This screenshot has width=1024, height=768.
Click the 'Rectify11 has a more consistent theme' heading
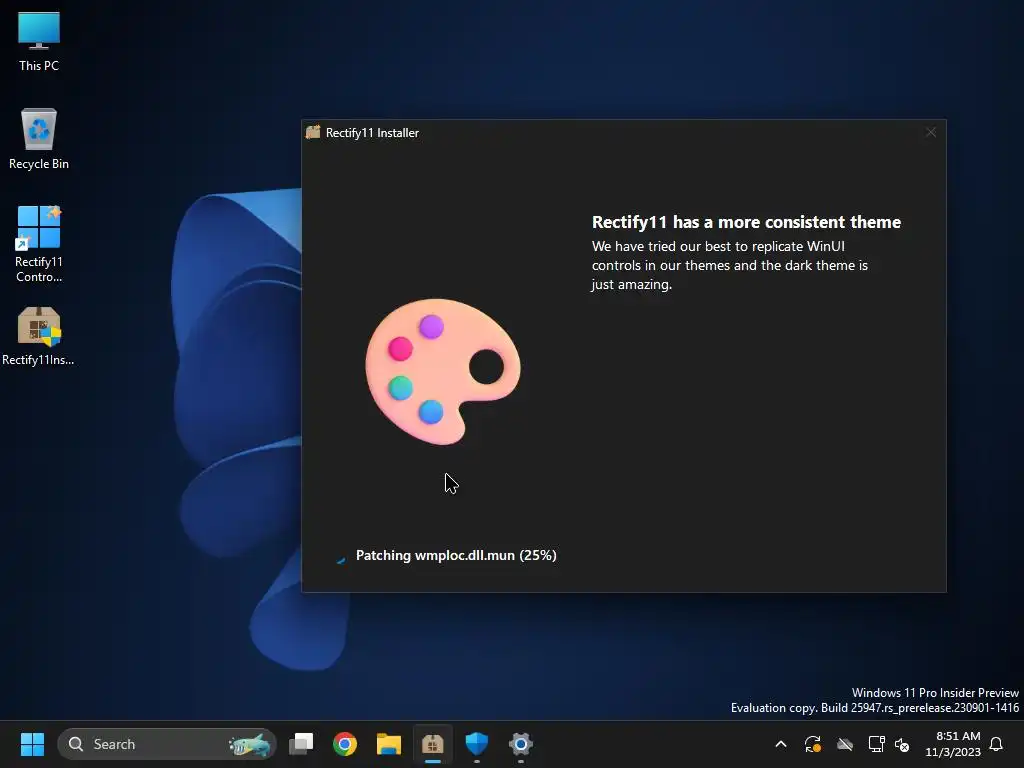(746, 222)
